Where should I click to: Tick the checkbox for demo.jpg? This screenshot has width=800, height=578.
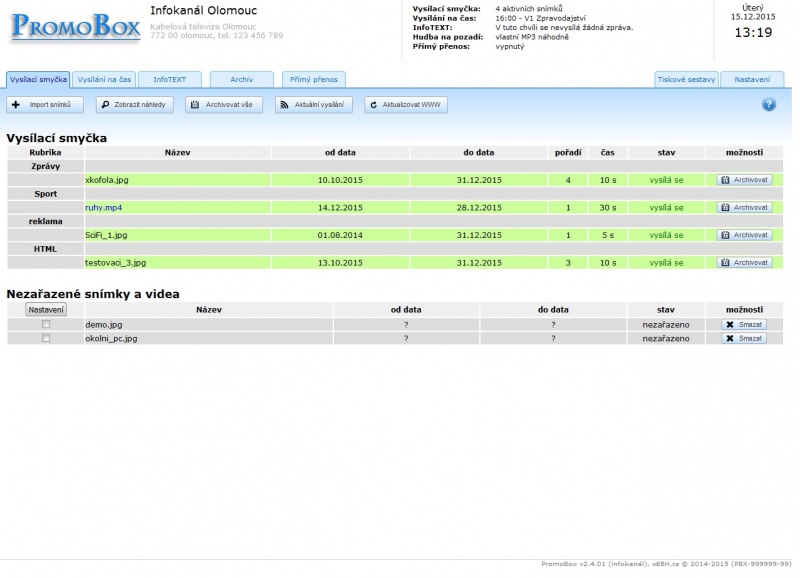[x=46, y=324]
